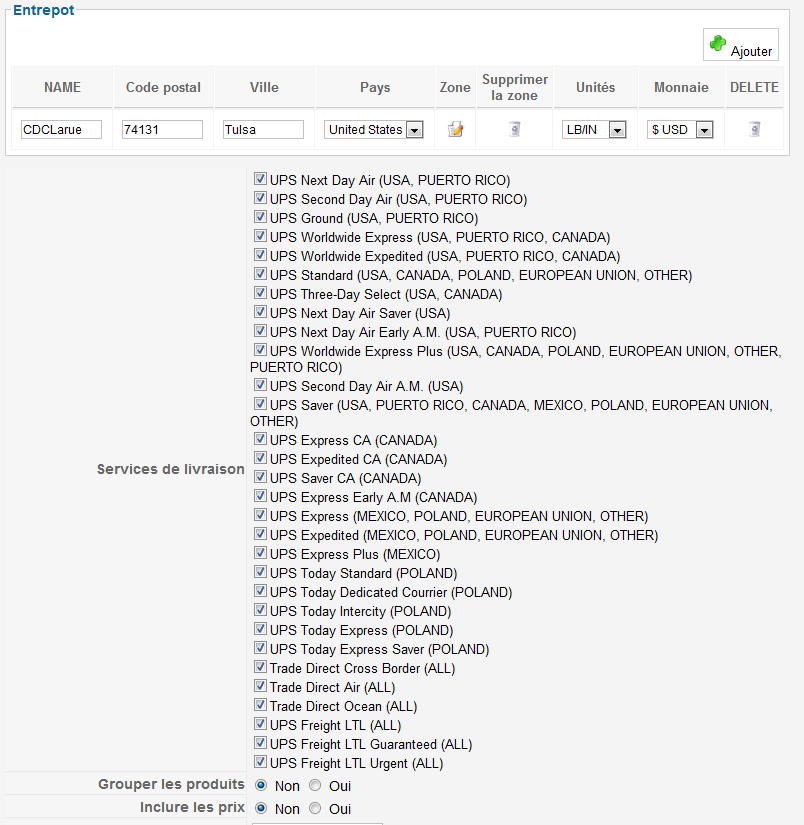Toggle UPS Express Early A.M (CANADA)
The image size is (804, 825).
260,496
